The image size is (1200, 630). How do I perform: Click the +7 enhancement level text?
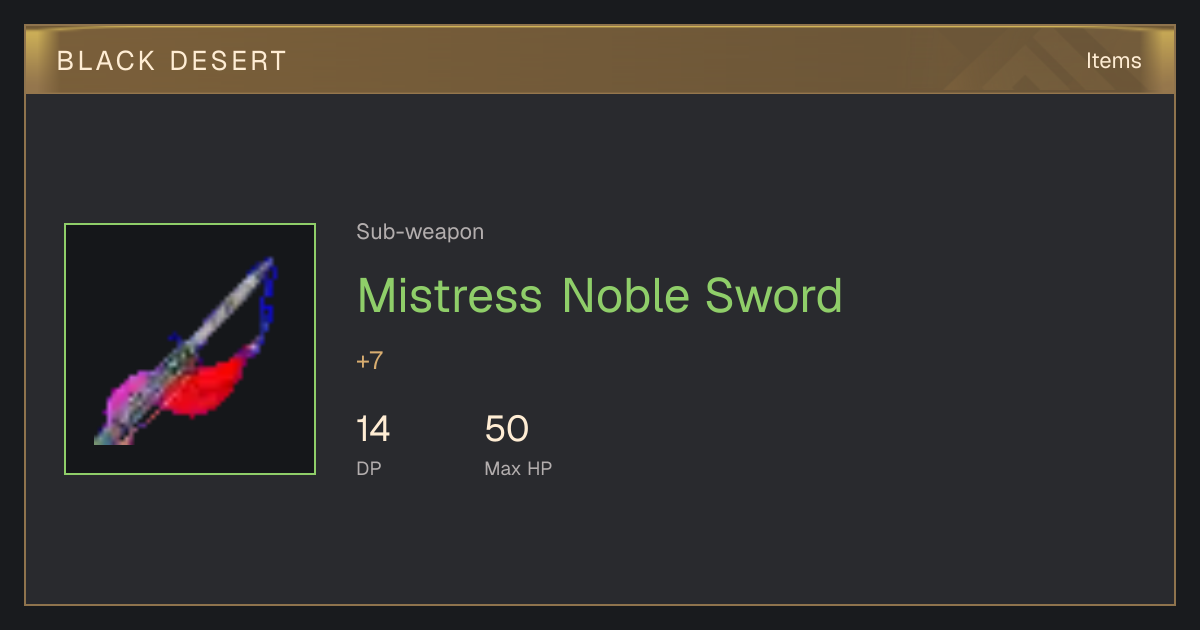pos(370,361)
